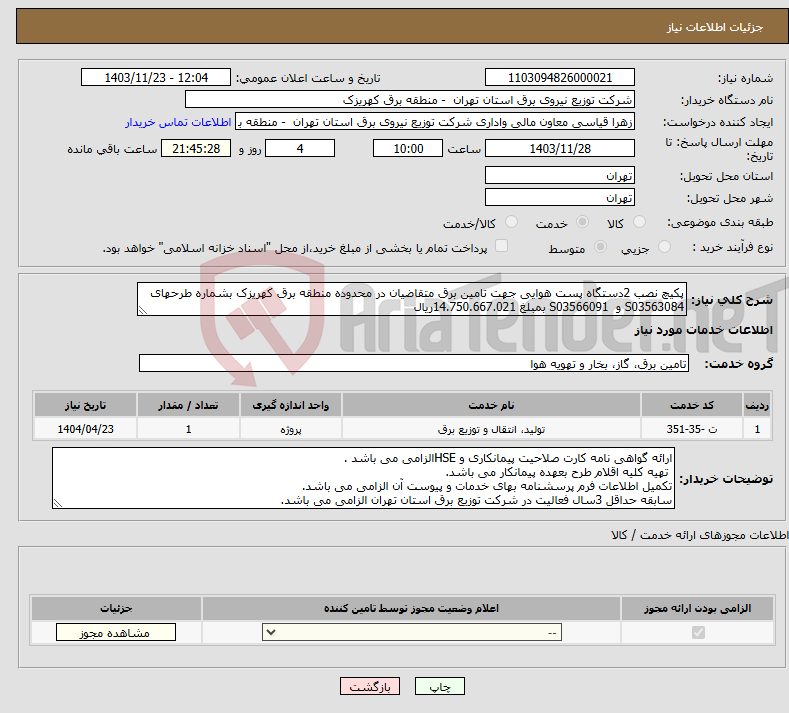The height and width of the screenshot is (713, 789).
Task: Click the جزئیات اطلاعات نیاز page title
Action: pyautogui.click(x=715, y=27)
